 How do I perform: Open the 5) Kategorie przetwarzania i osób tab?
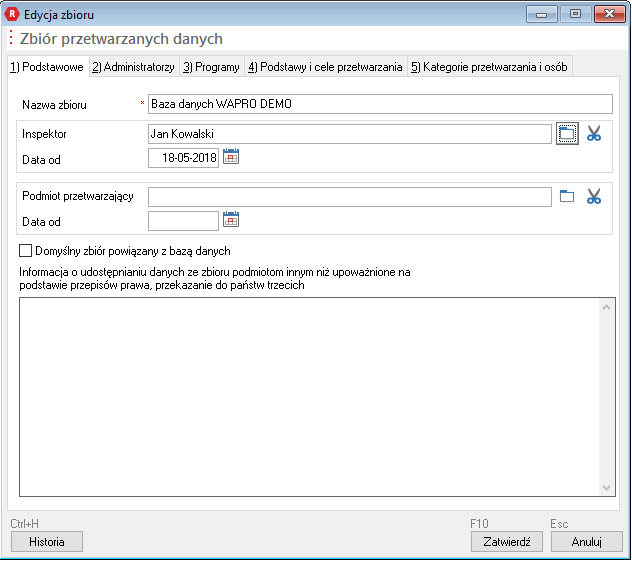(x=489, y=67)
